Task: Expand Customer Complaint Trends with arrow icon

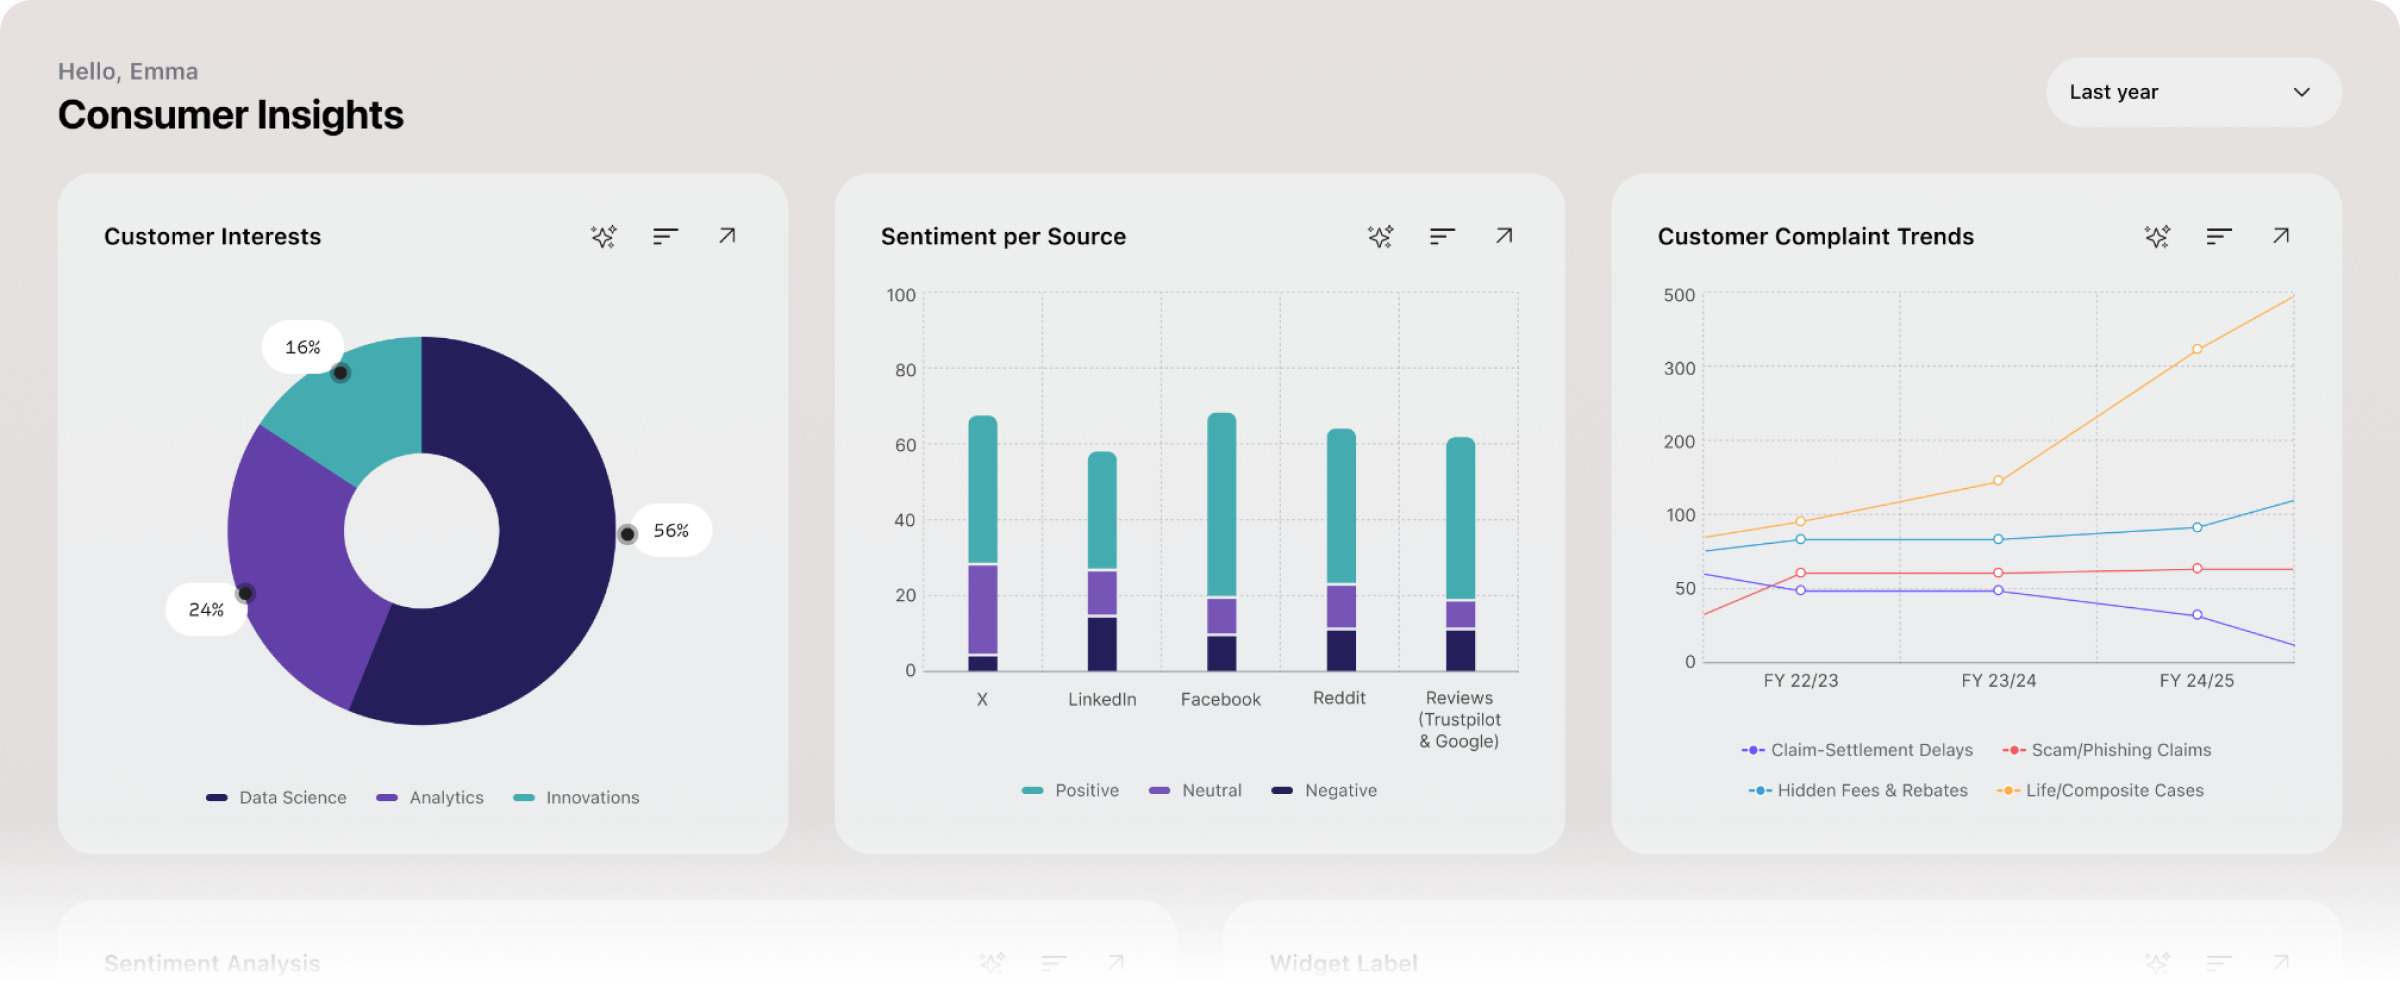Action: [2281, 235]
